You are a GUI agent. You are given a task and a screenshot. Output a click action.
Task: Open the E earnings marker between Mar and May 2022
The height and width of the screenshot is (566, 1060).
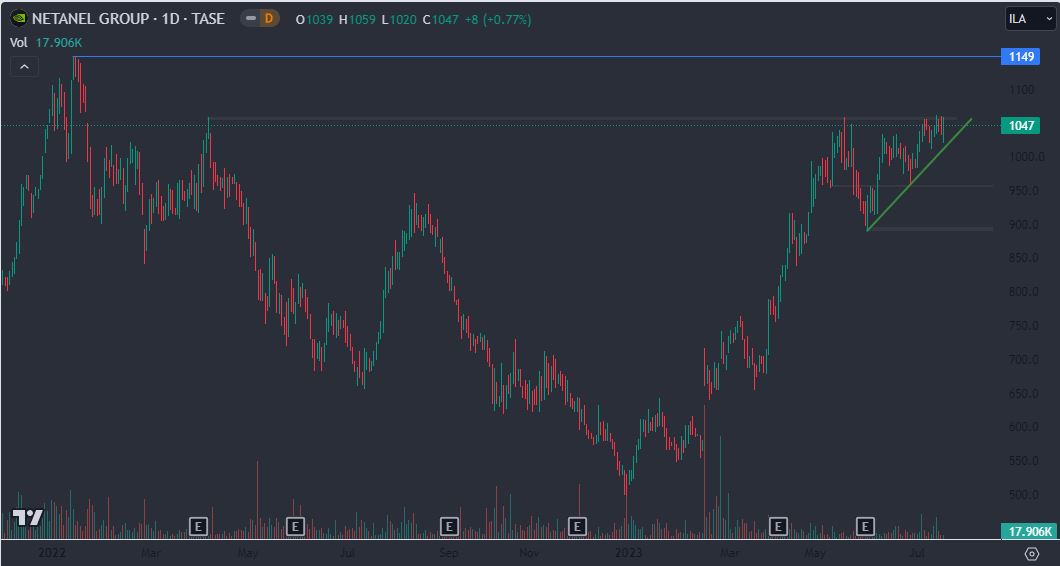pos(198,526)
